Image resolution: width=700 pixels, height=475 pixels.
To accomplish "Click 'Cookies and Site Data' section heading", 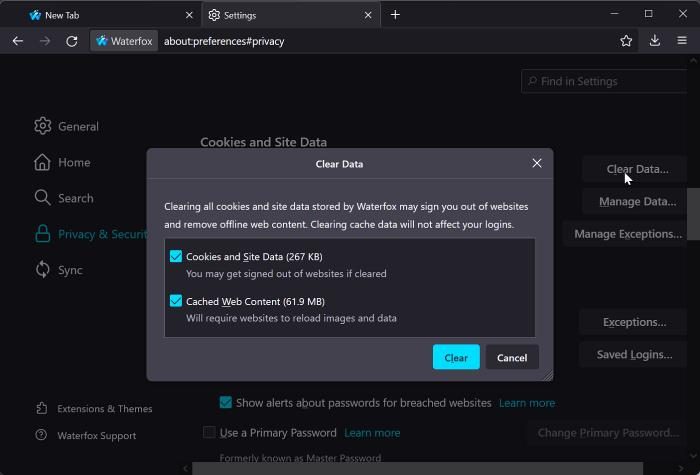I will [x=263, y=142].
